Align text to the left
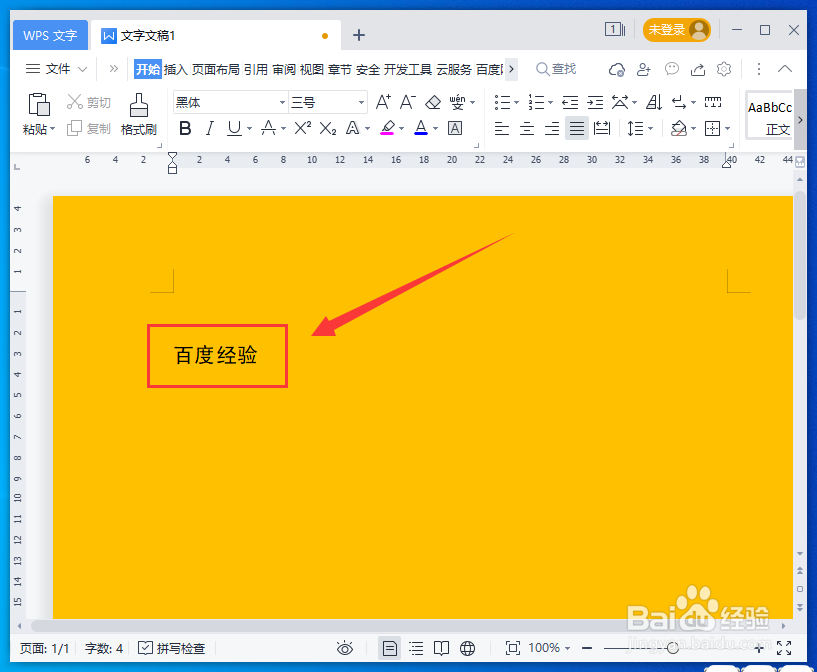 502,128
